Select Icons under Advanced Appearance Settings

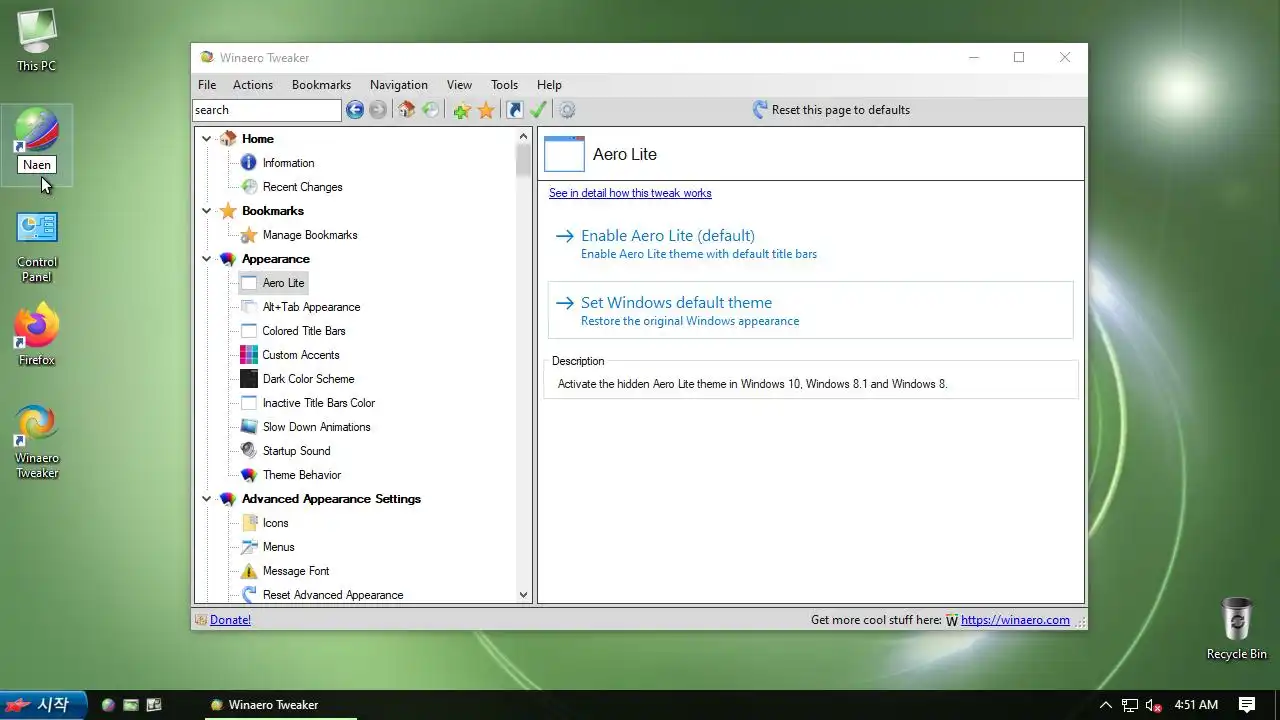pos(275,523)
